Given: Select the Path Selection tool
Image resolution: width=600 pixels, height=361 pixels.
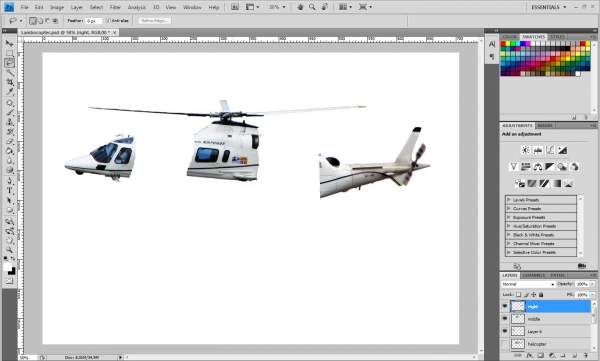Looking at the screenshot, I should coord(10,200).
